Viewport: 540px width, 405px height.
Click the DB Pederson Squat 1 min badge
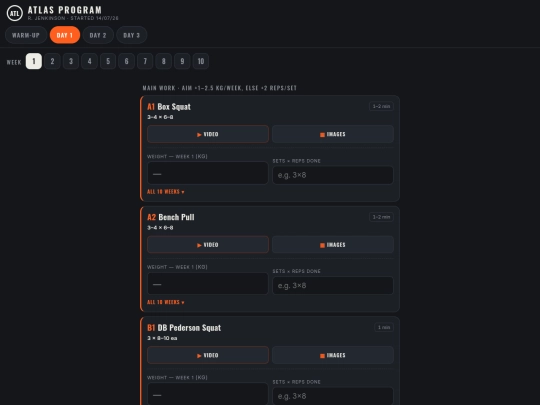pos(384,328)
